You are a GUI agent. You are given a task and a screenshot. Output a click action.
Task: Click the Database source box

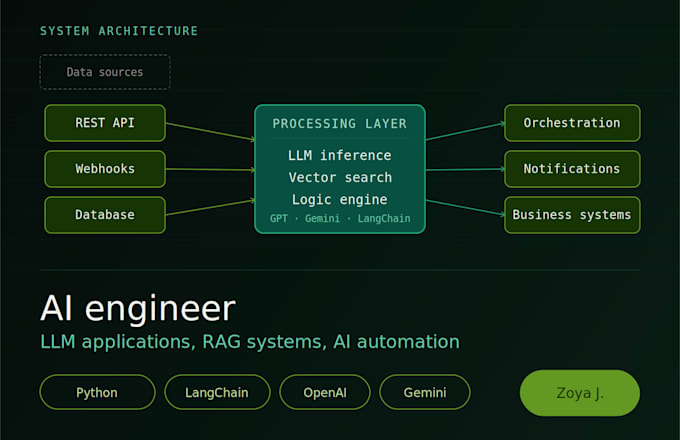click(x=105, y=215)
